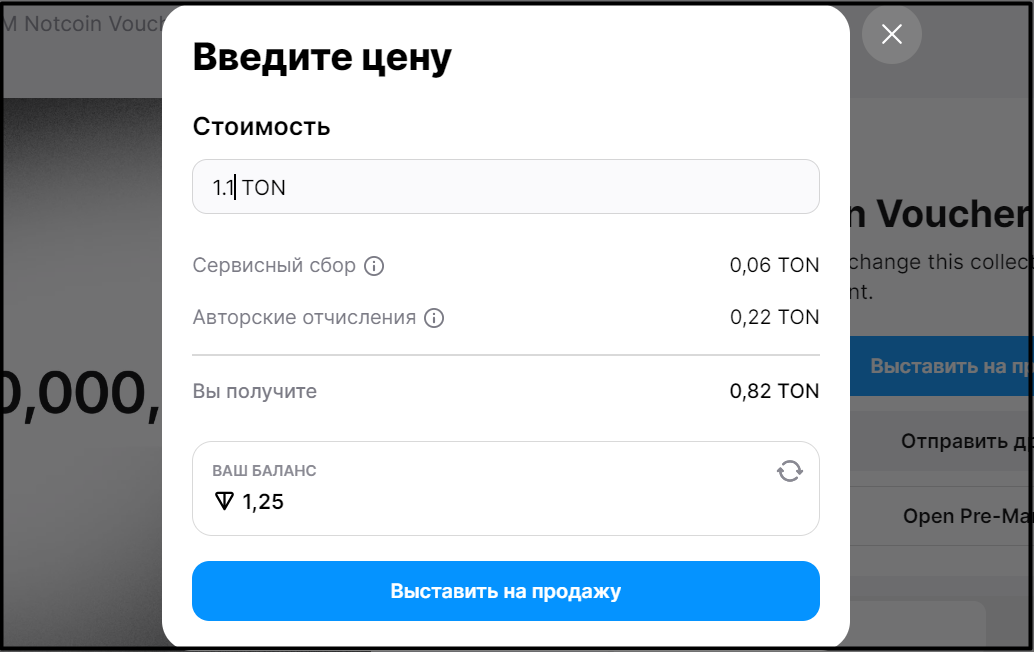The height and width of the screenshot is (652, 1034).
Task: Click the 0,06 TON service fee value
Action: (x=775, y=265)
